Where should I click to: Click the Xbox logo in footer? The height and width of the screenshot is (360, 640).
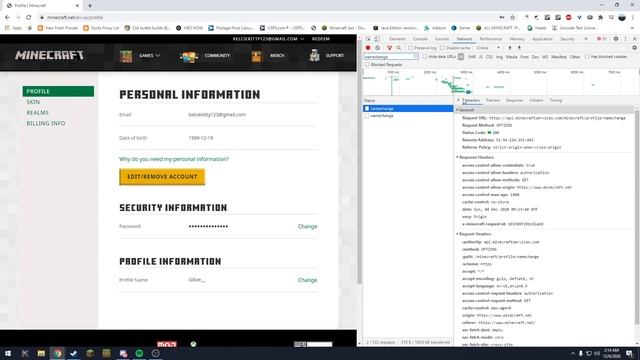tap(193, 344)
